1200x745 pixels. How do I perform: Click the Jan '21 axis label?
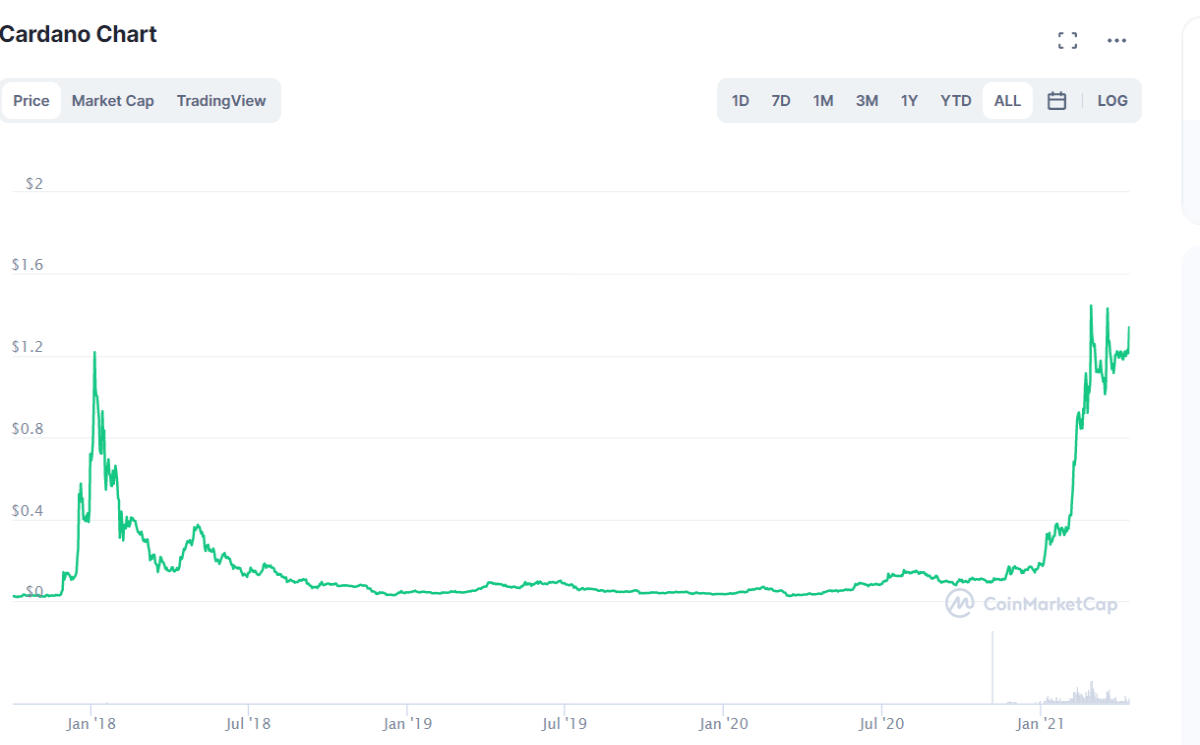(x=1044, y=721)
